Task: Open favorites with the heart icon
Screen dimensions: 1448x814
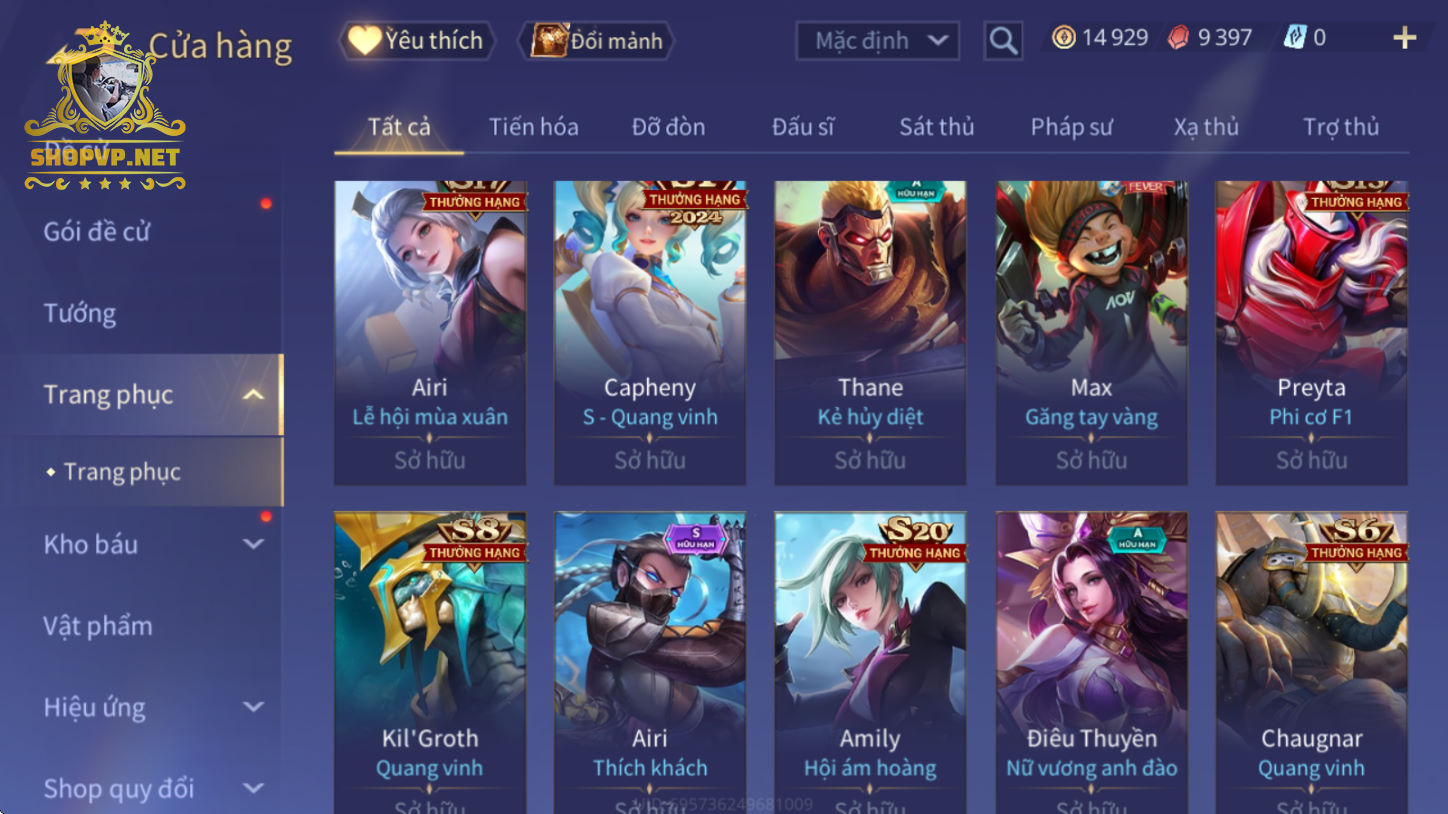Action: (365, 40)
